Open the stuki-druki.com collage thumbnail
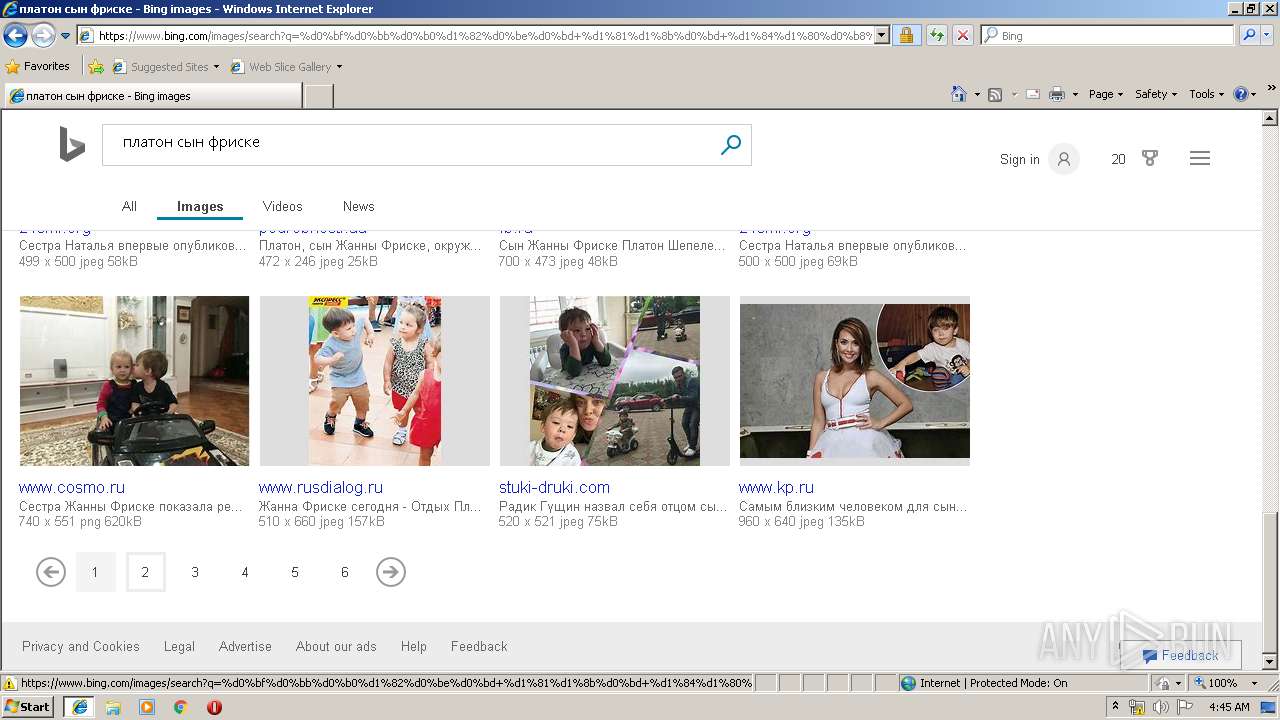The image size is (1280, 720). (614, 381)
